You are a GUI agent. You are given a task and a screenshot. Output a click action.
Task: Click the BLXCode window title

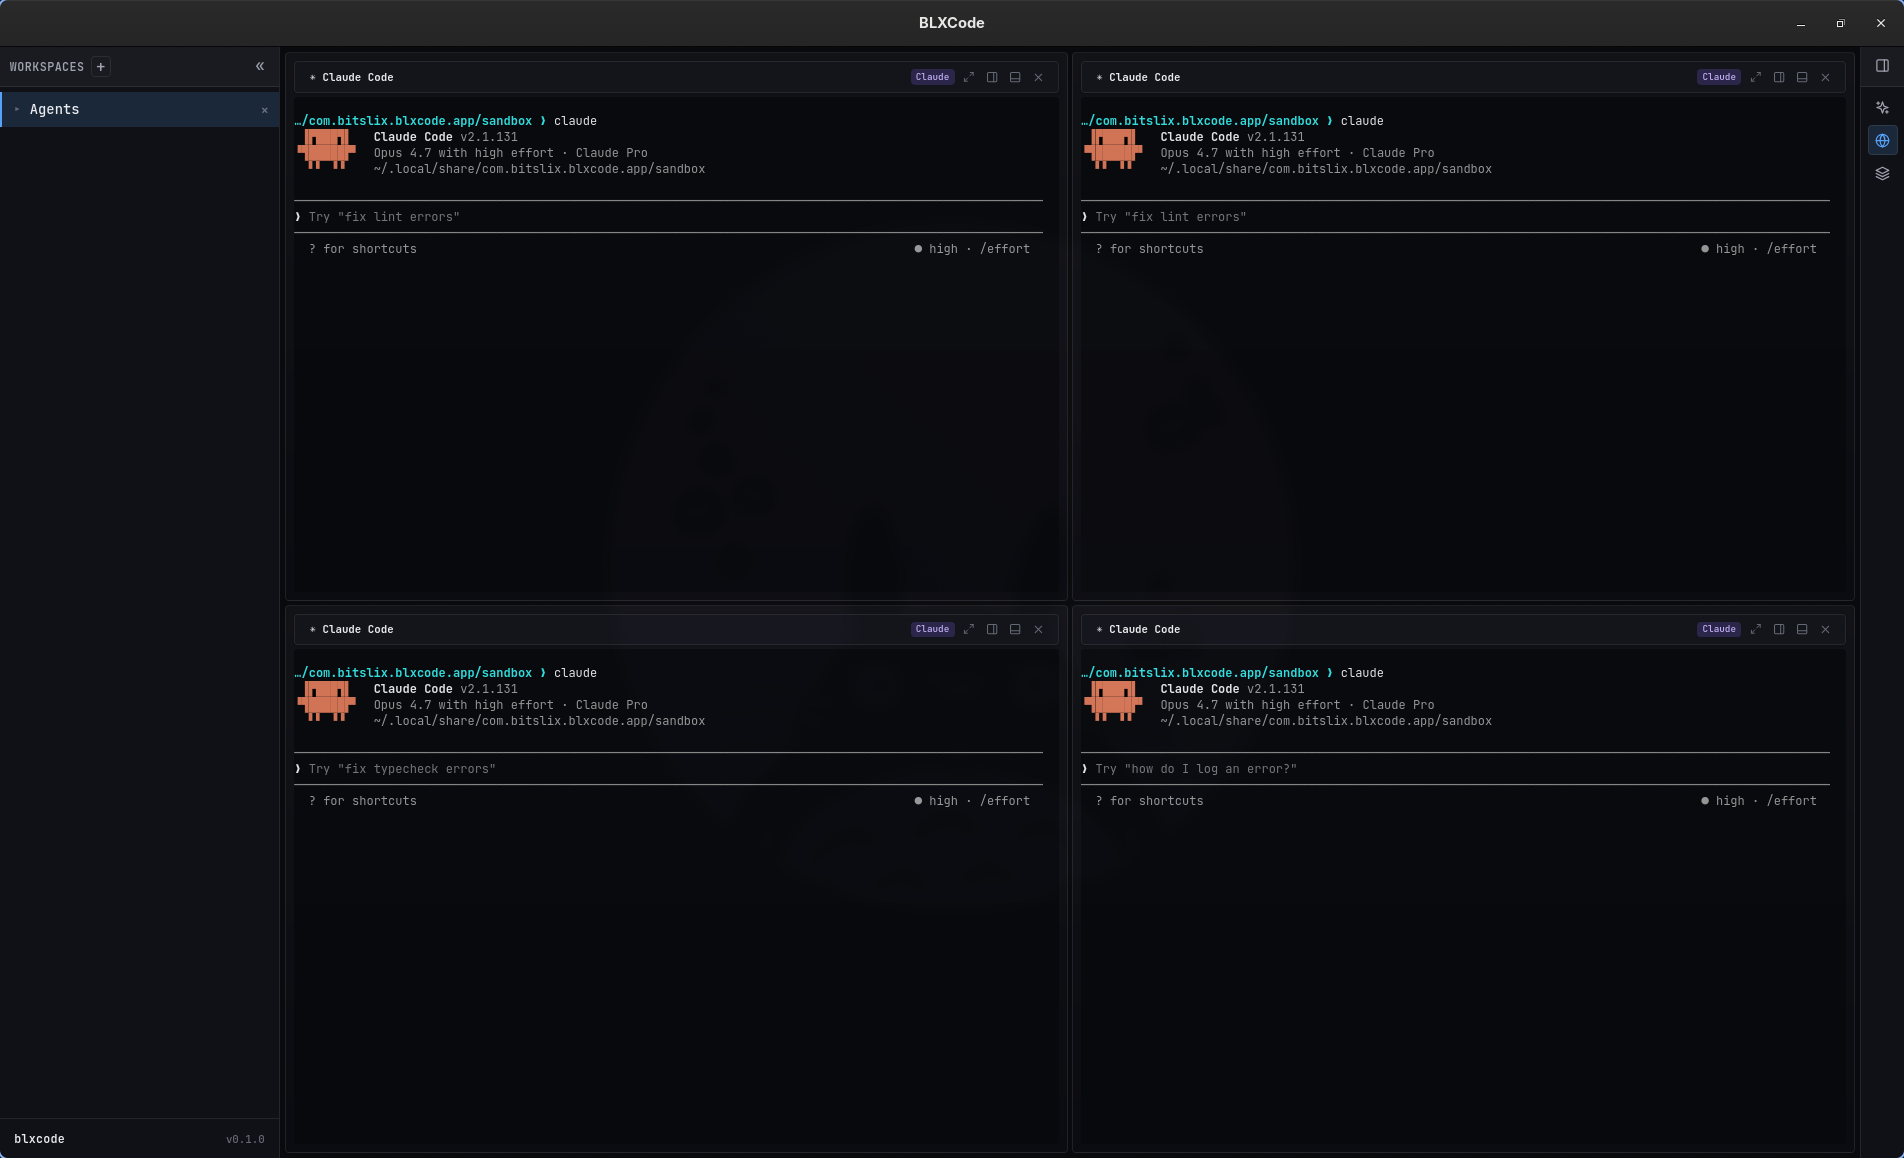point(952,23)
